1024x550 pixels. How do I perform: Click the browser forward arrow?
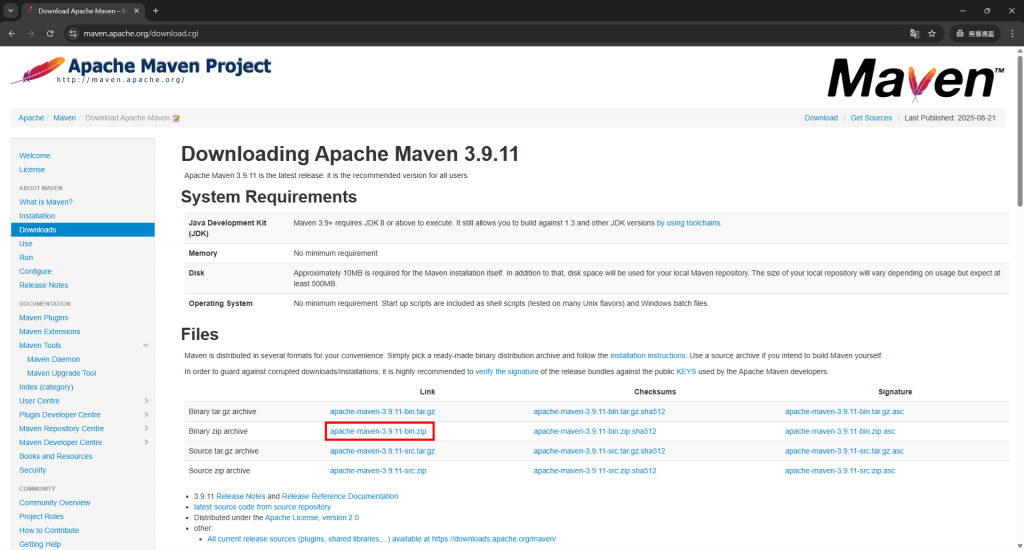click(x=31, y=33)
